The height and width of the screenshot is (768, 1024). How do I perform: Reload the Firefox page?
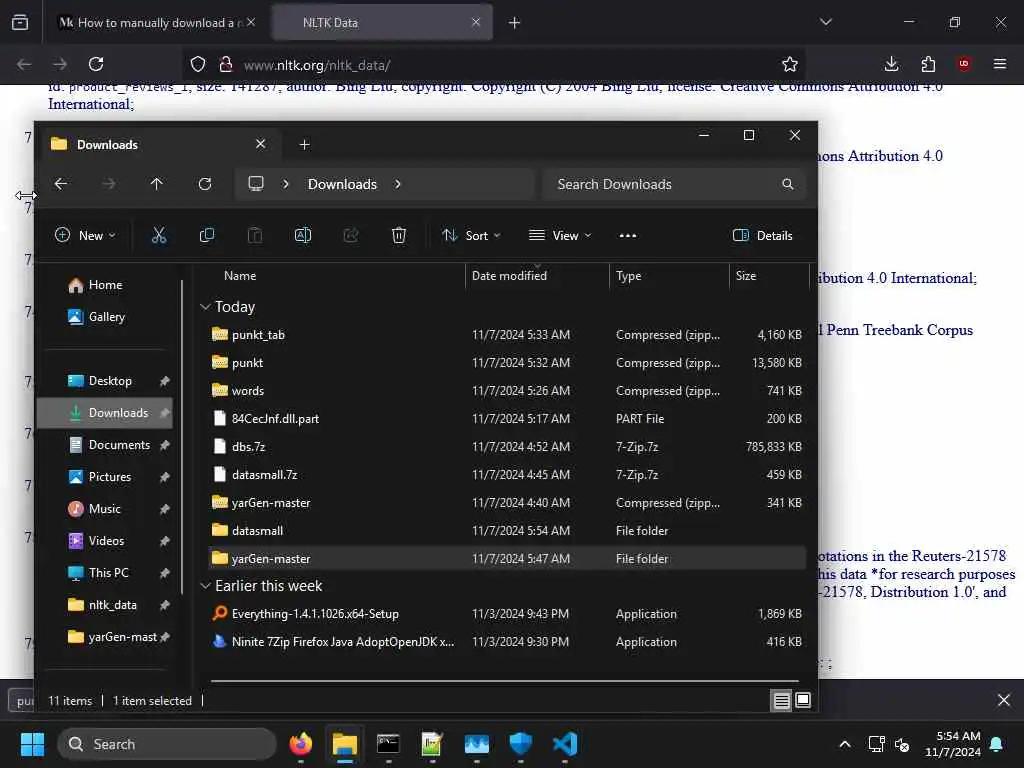(x=96, y=64)
